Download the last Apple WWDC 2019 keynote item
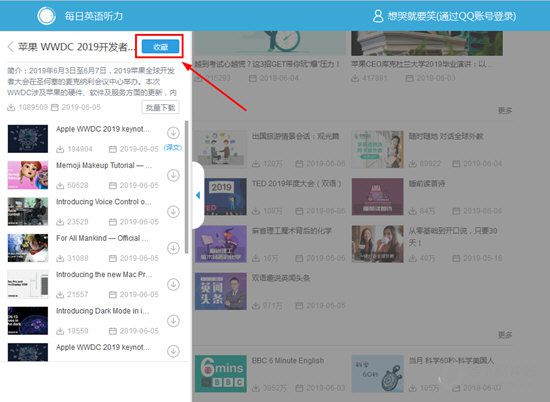Image resolution: width=550 pixels, height=402 pixels. point(173,351)
